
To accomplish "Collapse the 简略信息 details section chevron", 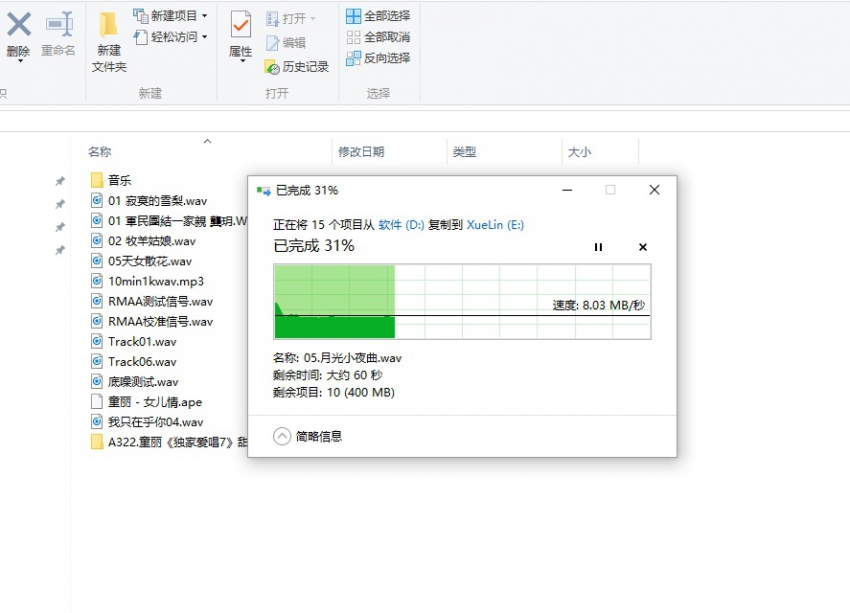I will point(282,436).
